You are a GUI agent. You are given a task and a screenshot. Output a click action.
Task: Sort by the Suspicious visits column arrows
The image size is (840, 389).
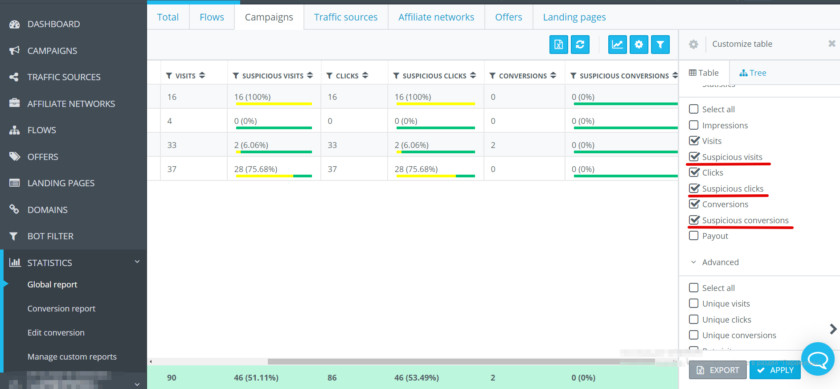pyautogui.click(x=309, y=76)
